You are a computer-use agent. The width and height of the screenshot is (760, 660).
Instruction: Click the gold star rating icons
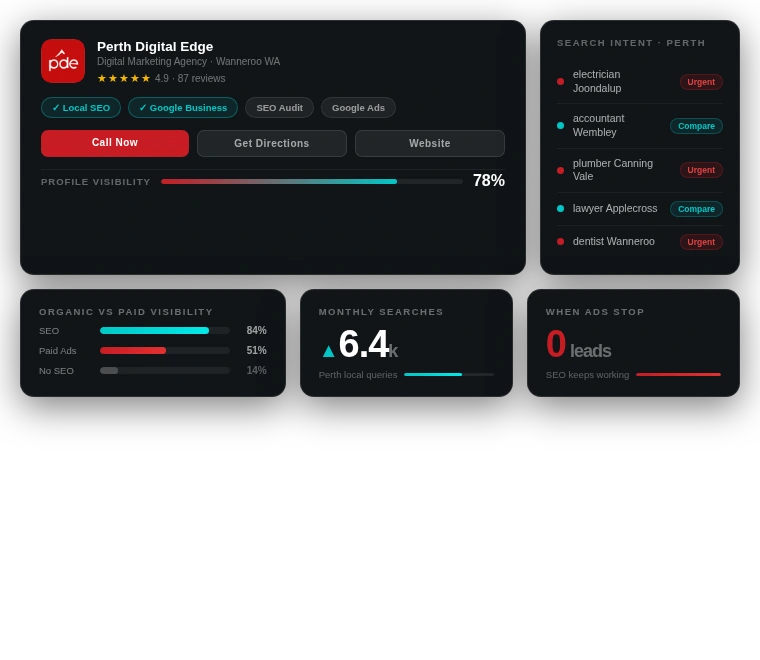(123, 78)
